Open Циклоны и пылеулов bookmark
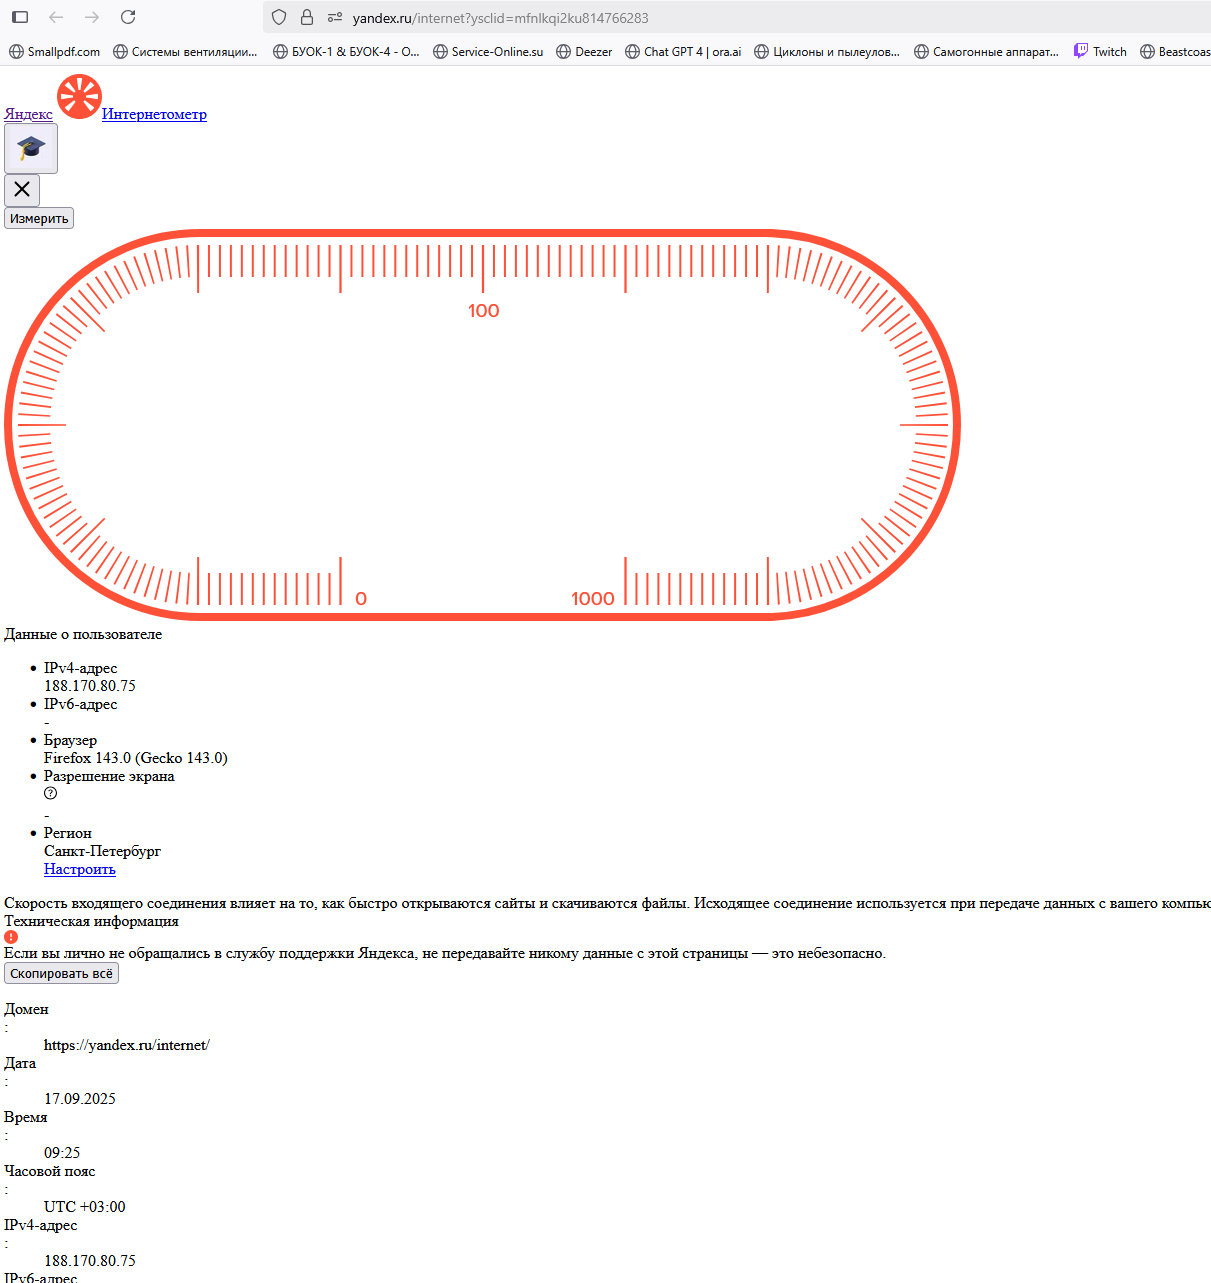 pos(827,52)
